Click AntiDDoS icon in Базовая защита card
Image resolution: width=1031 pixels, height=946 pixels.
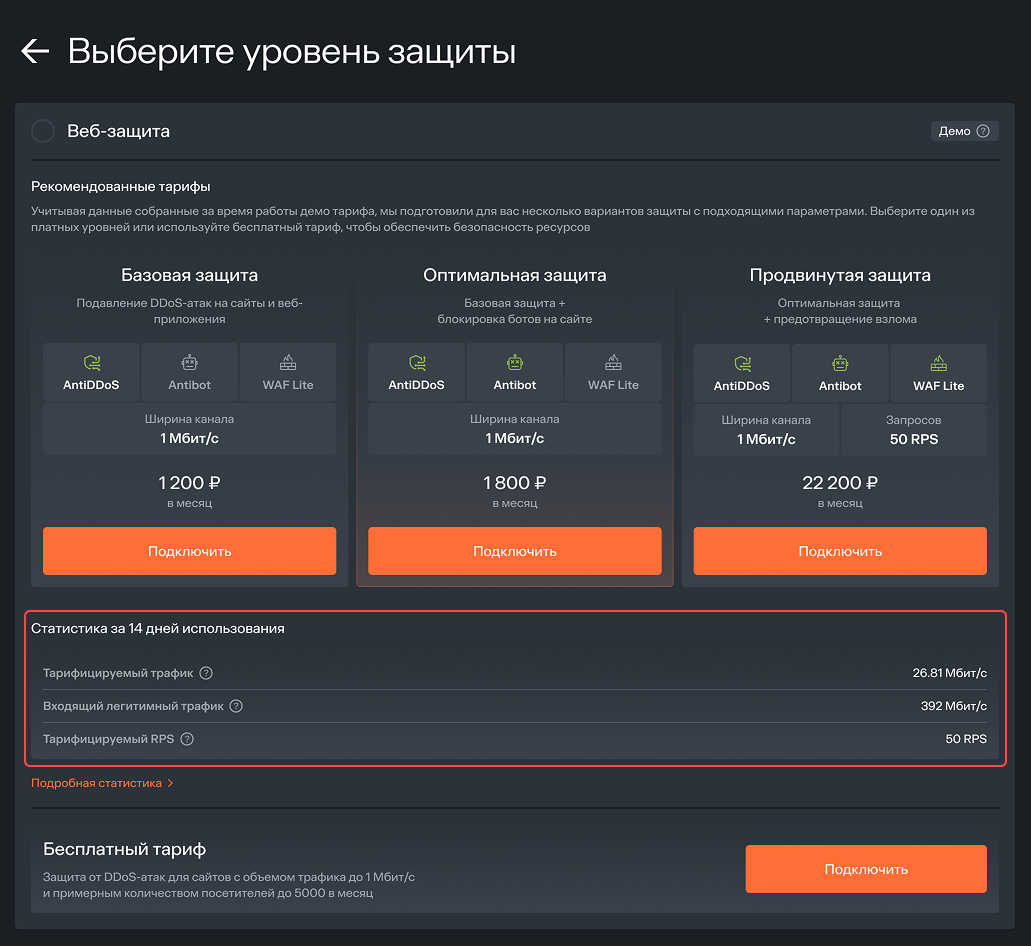[x=91, y=363]
